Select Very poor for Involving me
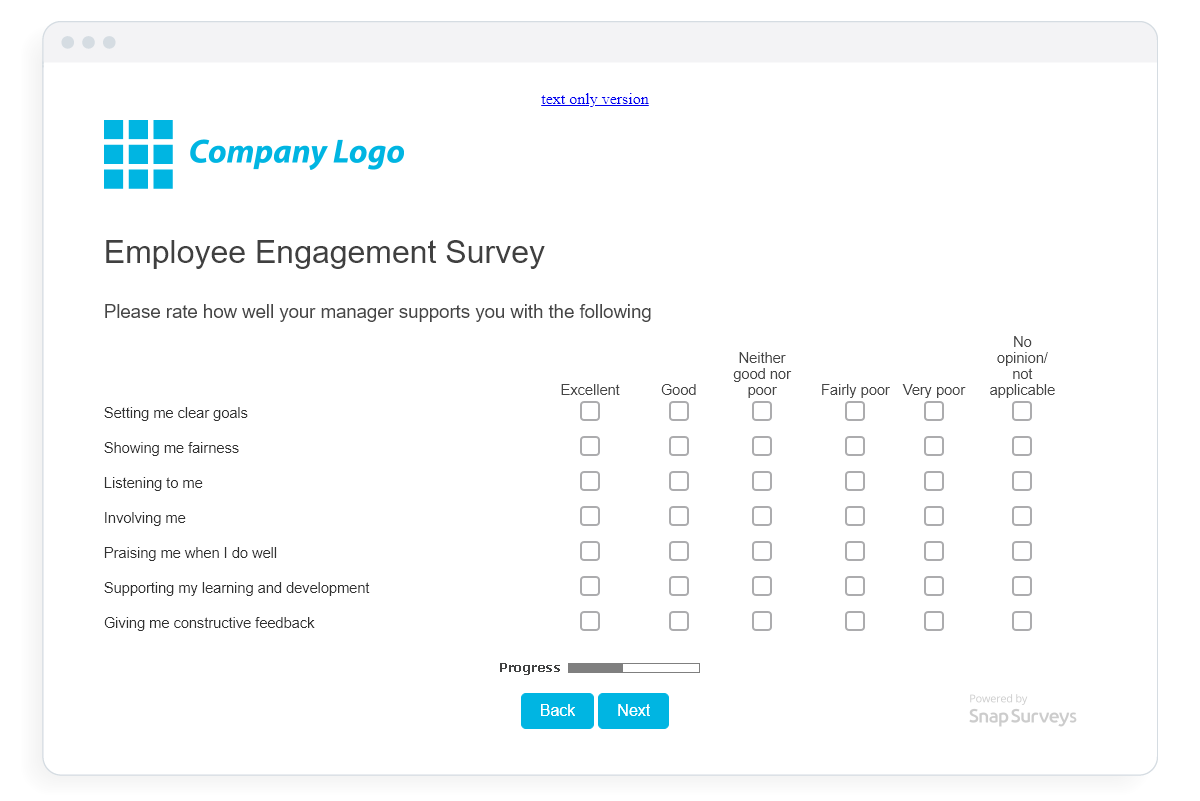 (x=934, y=516)
